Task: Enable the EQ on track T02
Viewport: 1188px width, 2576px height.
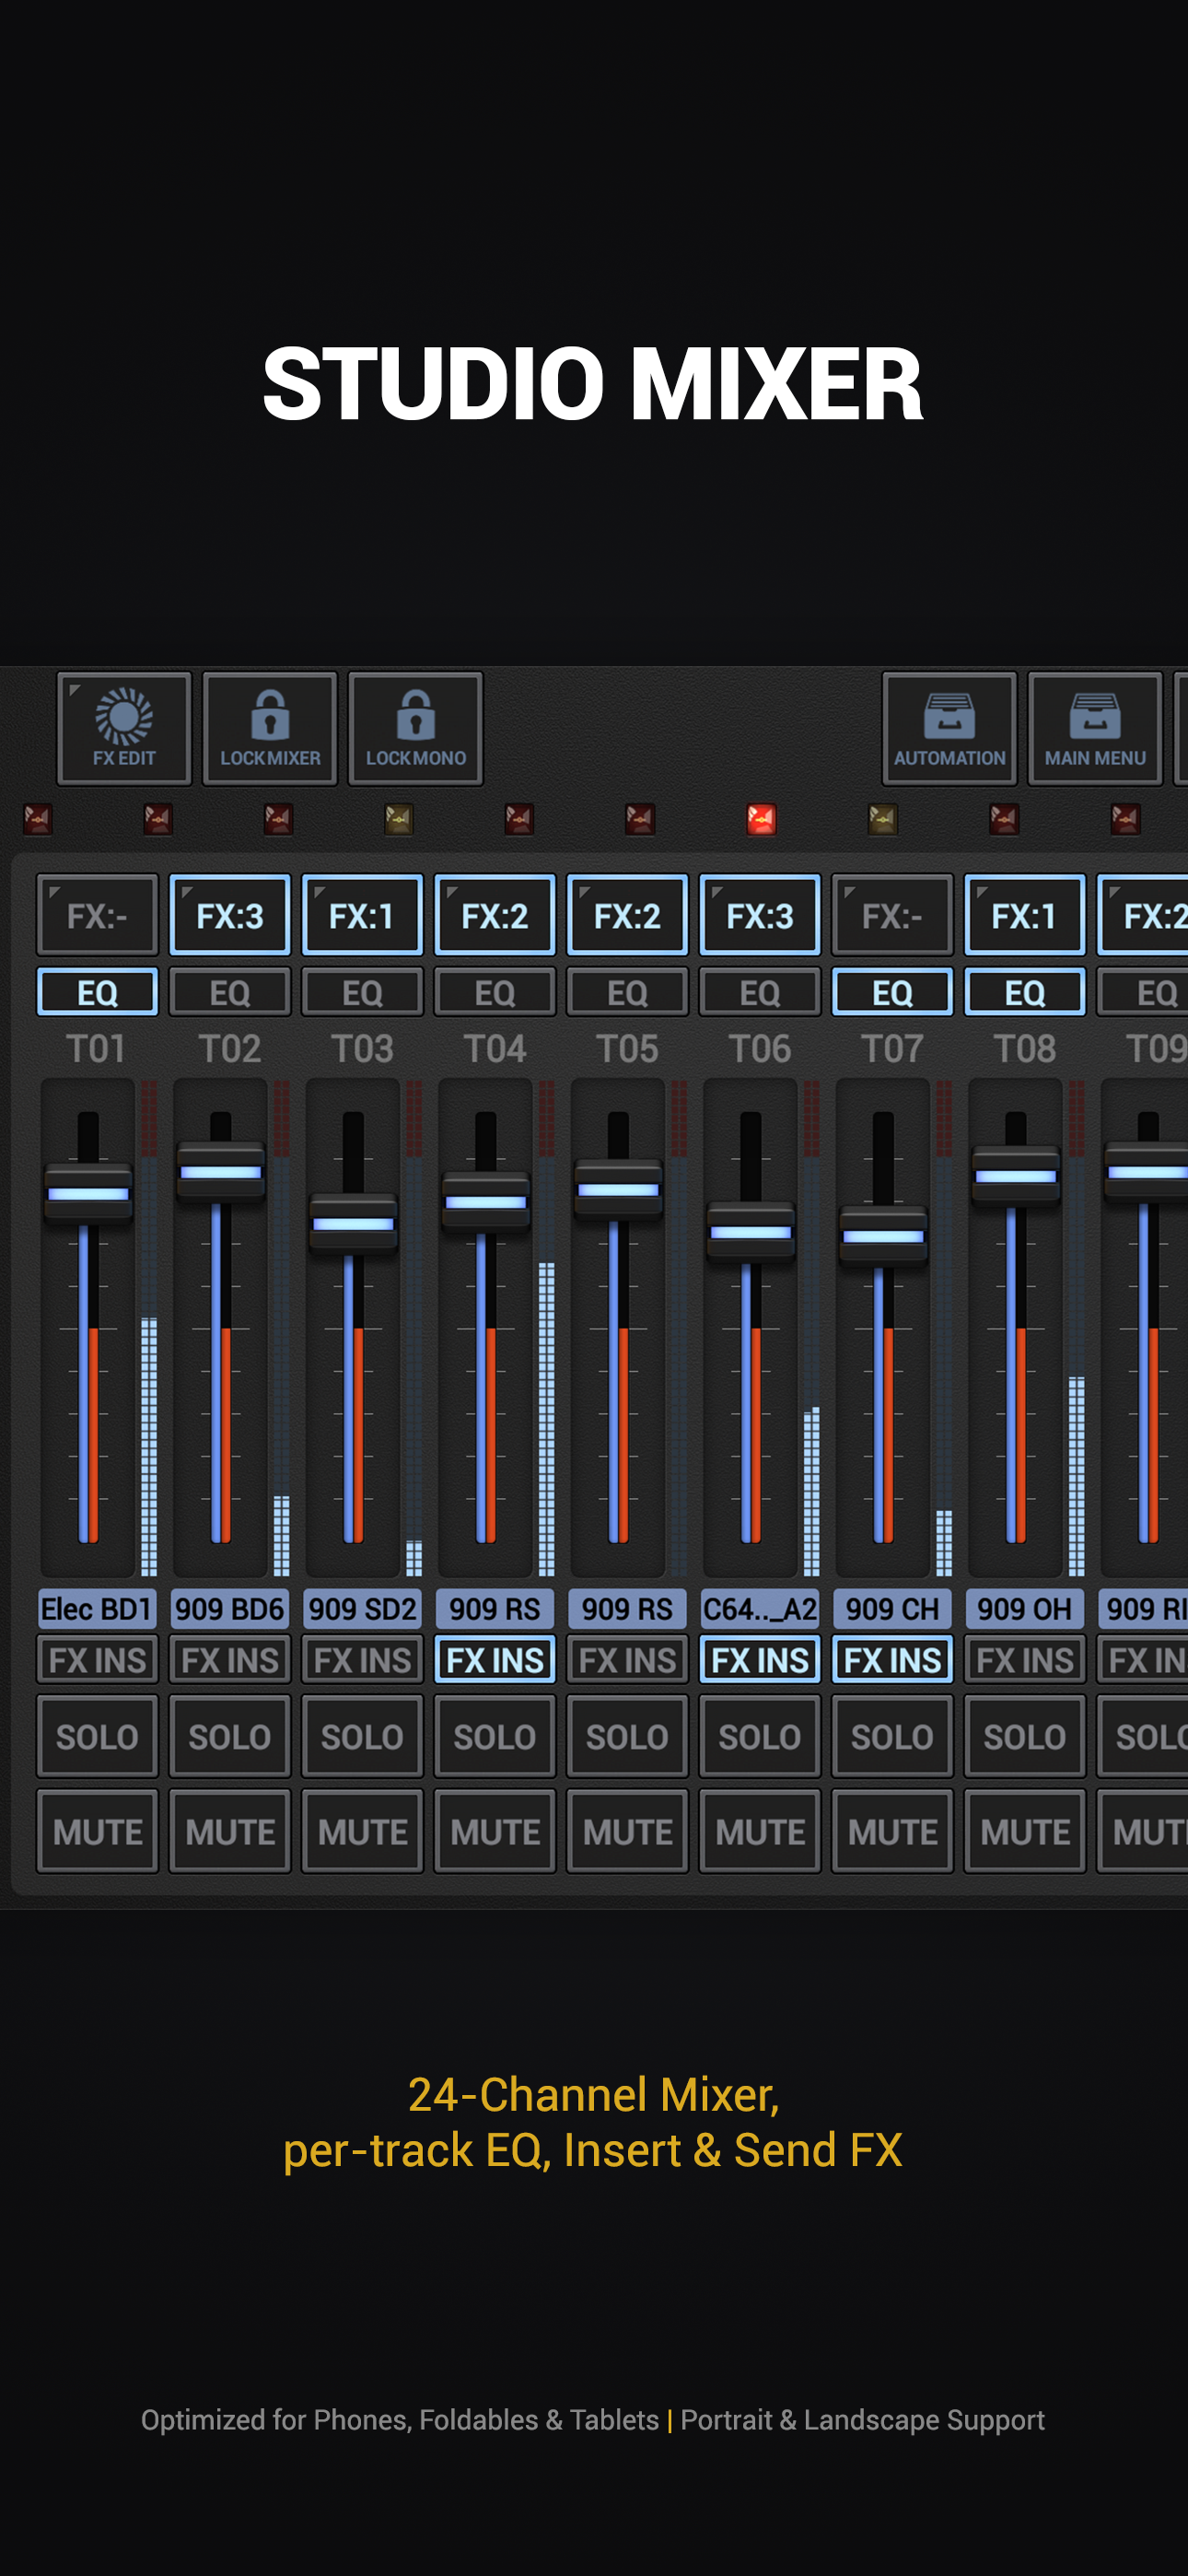Action: [x=230, y=992]
